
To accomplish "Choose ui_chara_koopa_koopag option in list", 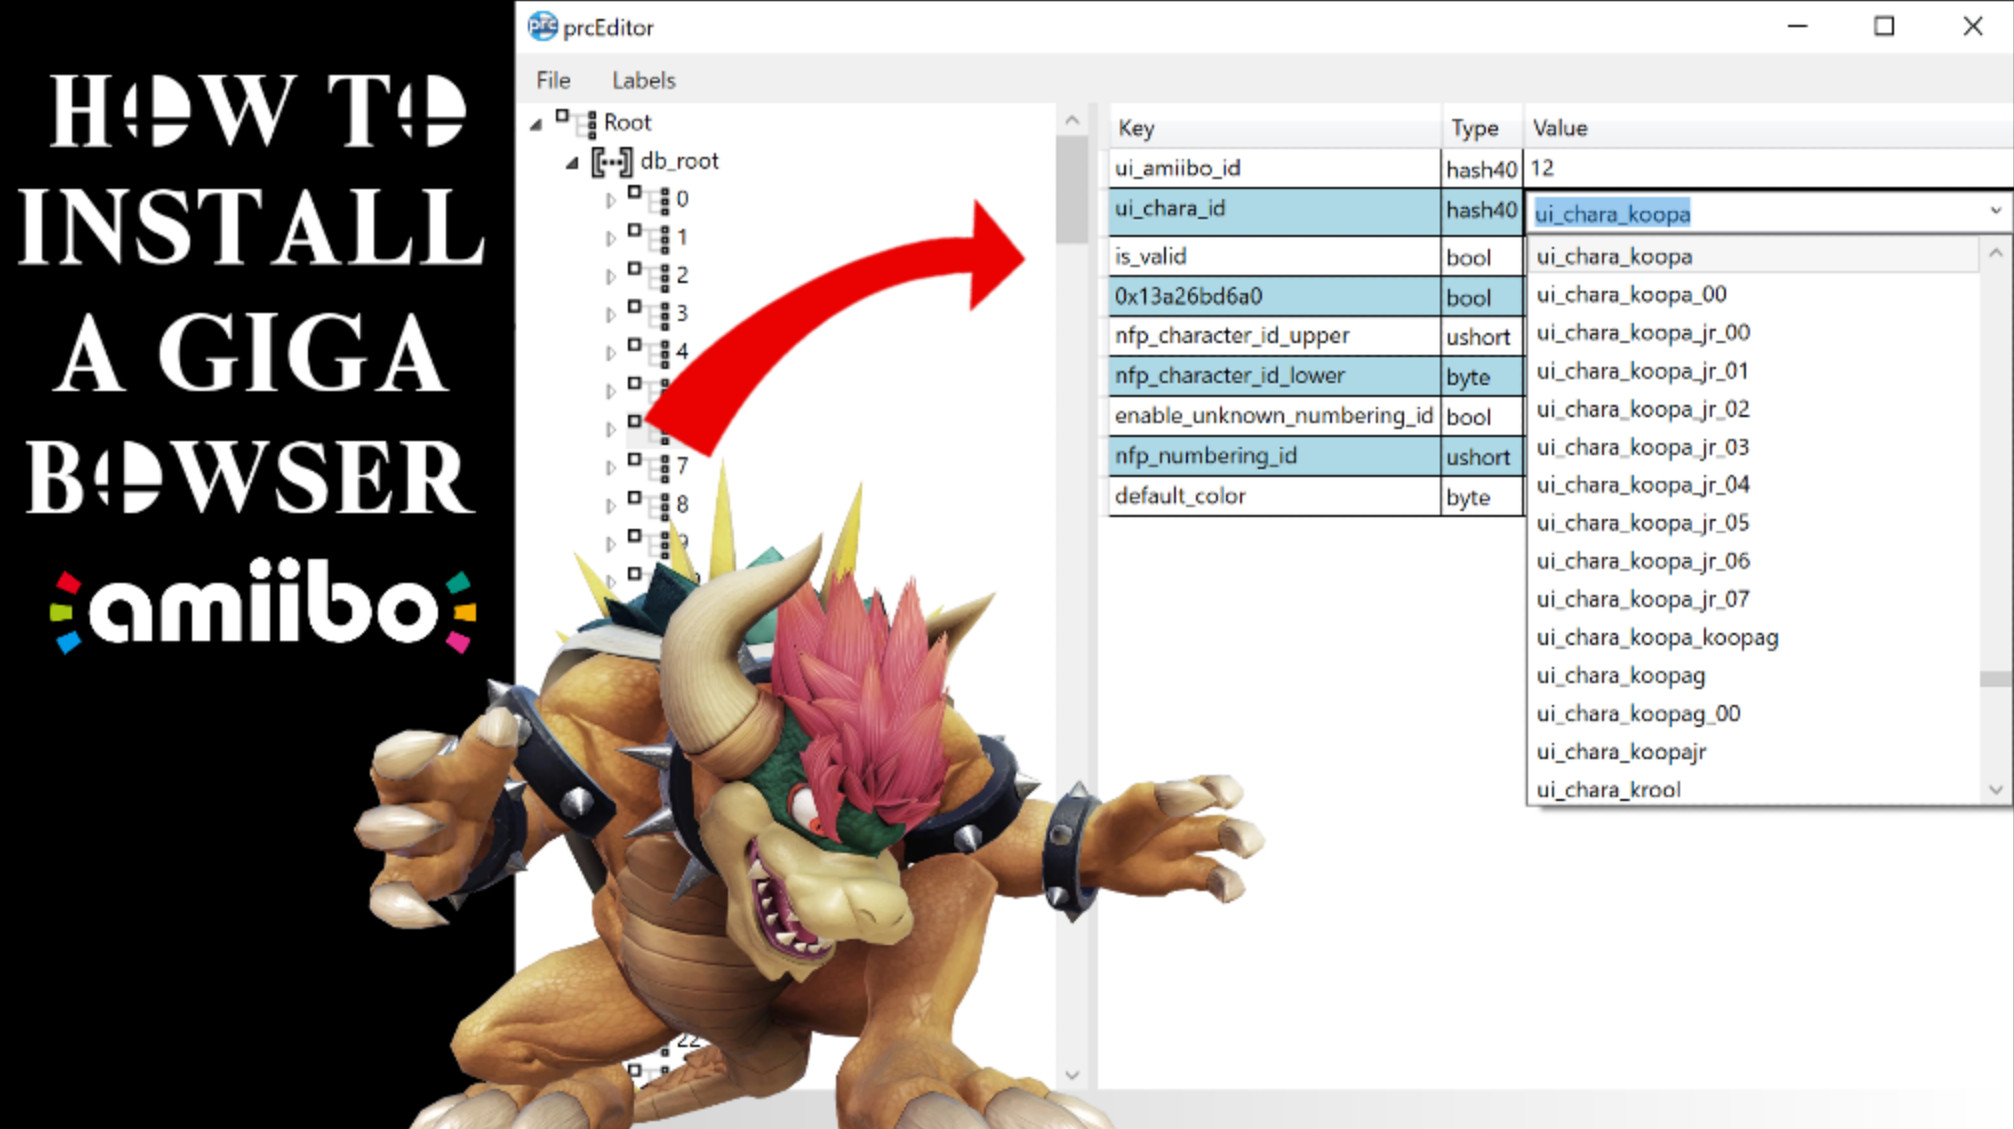I will point(1657,638).
